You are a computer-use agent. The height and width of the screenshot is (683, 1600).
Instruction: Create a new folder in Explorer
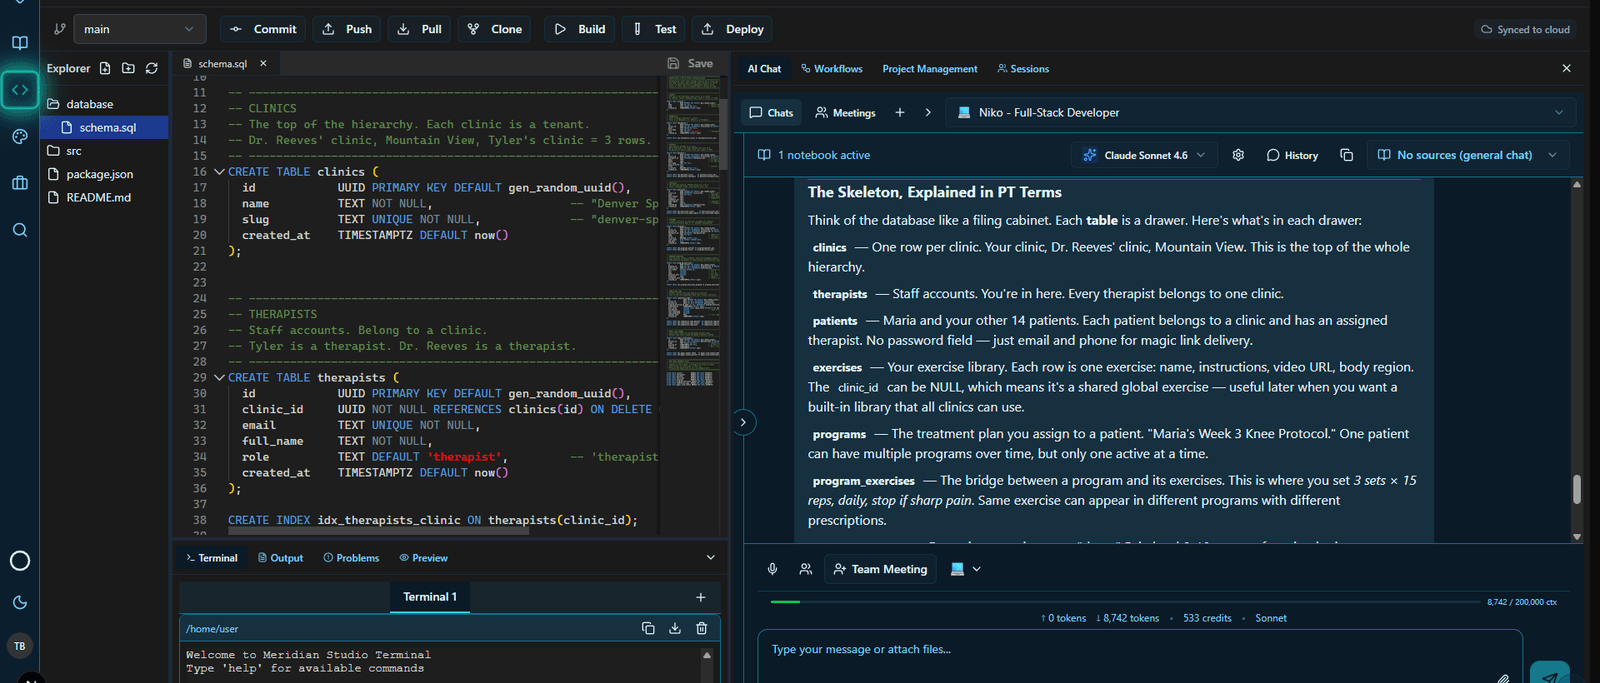[128, 68]
